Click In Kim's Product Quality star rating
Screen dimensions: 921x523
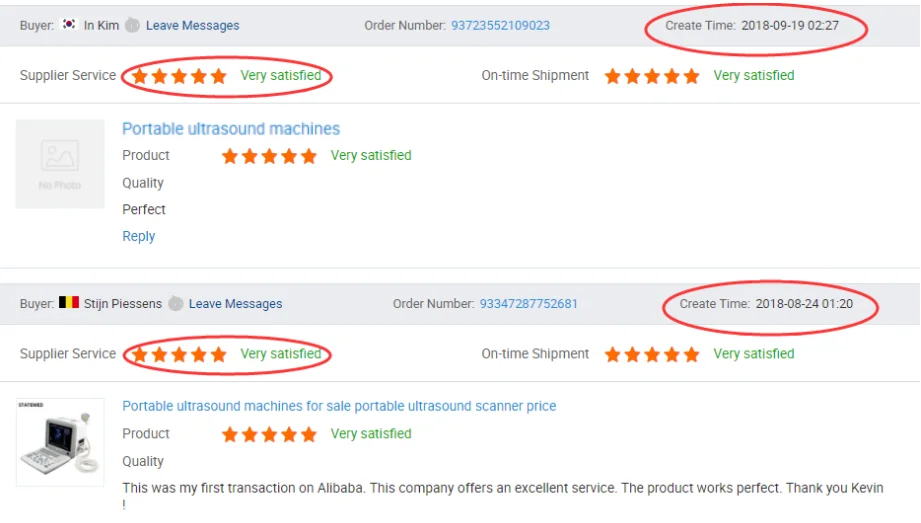point(269,156)
